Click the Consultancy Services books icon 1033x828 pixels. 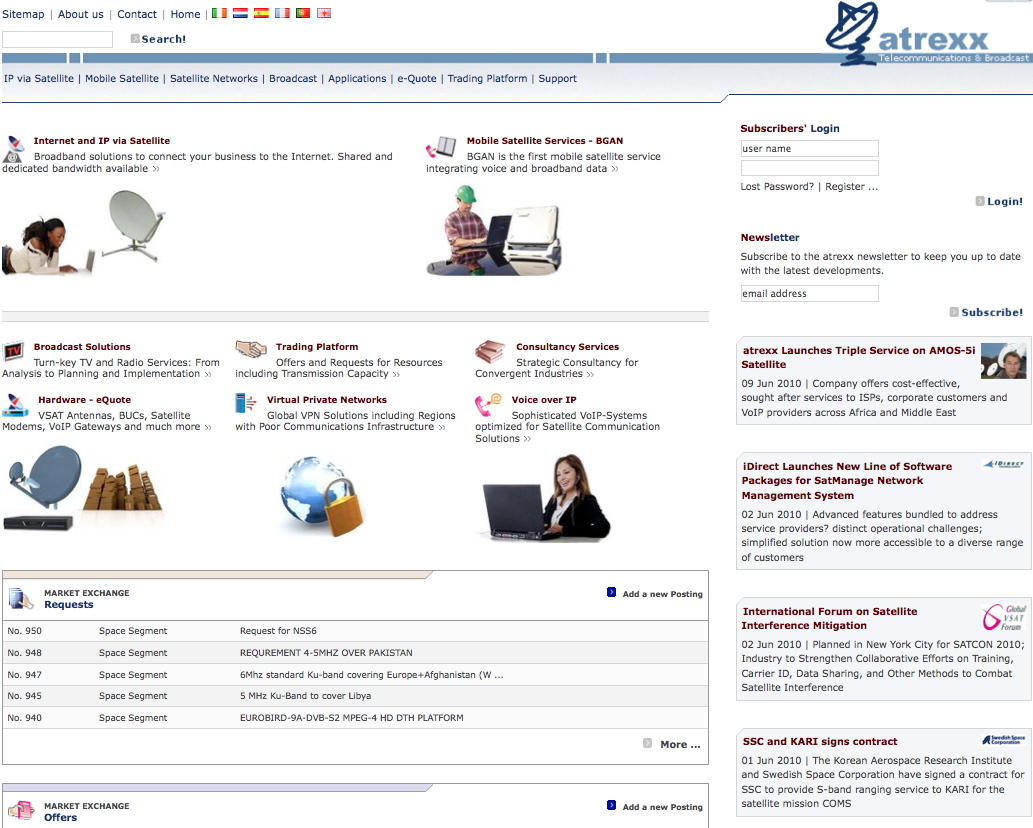(x=489, y=351)
